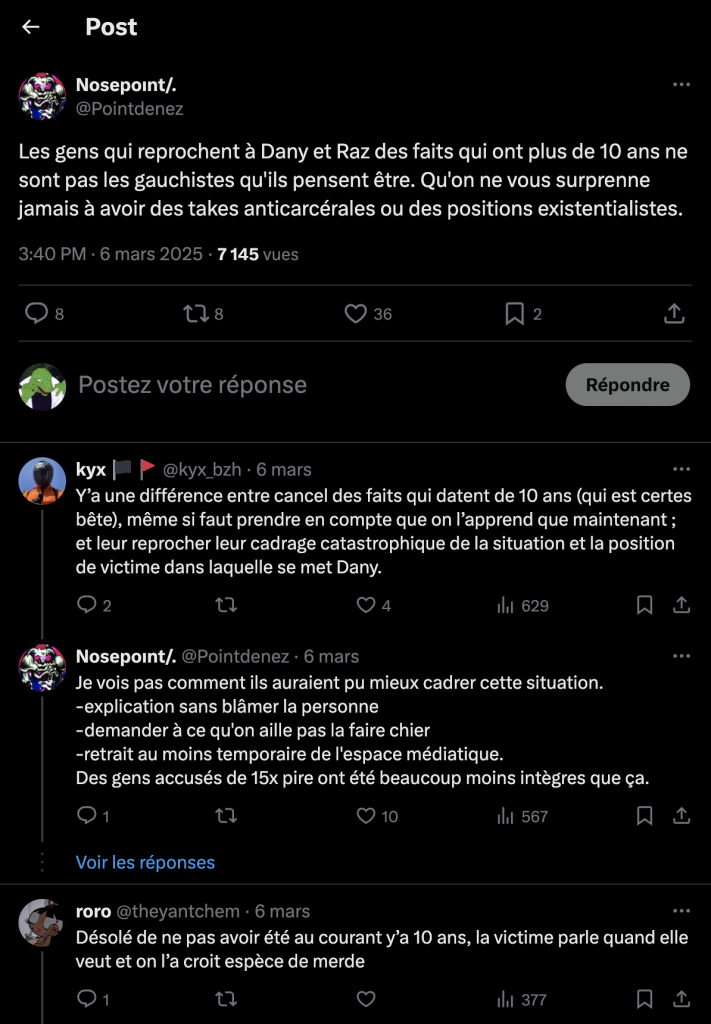Like the main post with 36 likes
Viewport: 711px width, 1024px height.
tap(356, 314)
